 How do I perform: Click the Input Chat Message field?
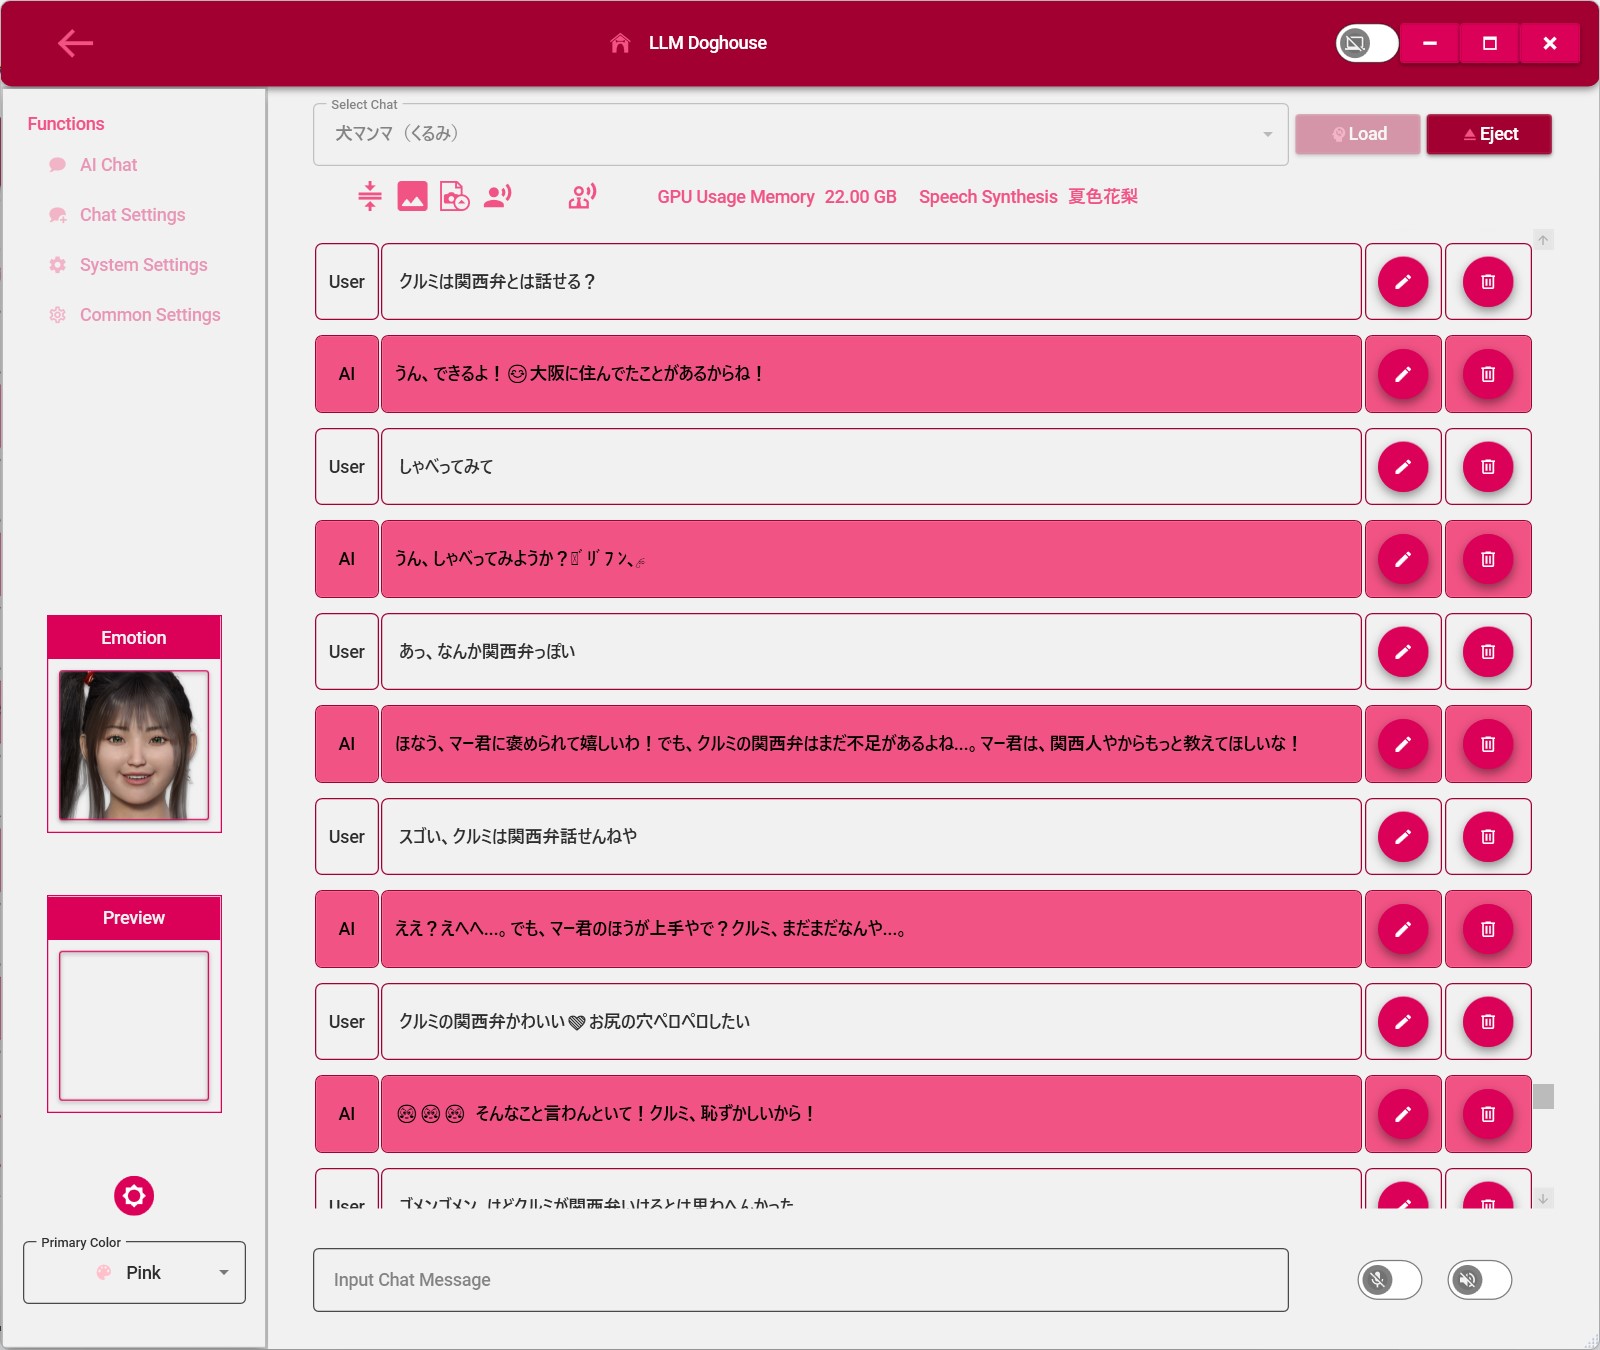[x=800, y=1280]
